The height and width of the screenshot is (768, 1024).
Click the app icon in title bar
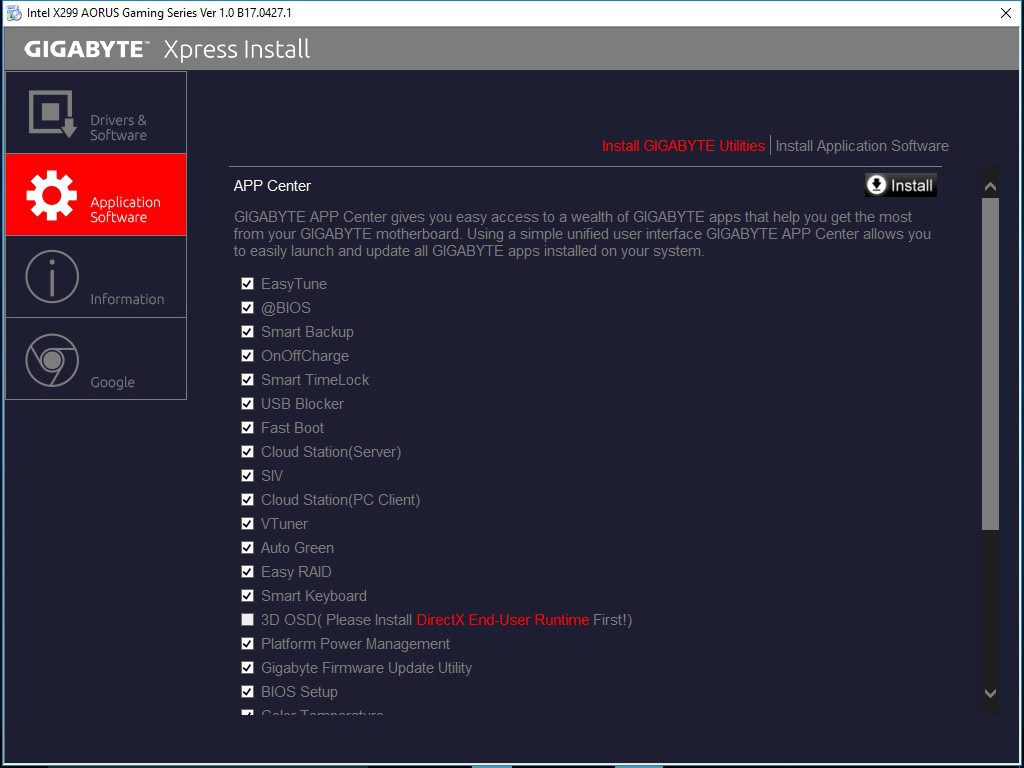[x=14, y=13]
